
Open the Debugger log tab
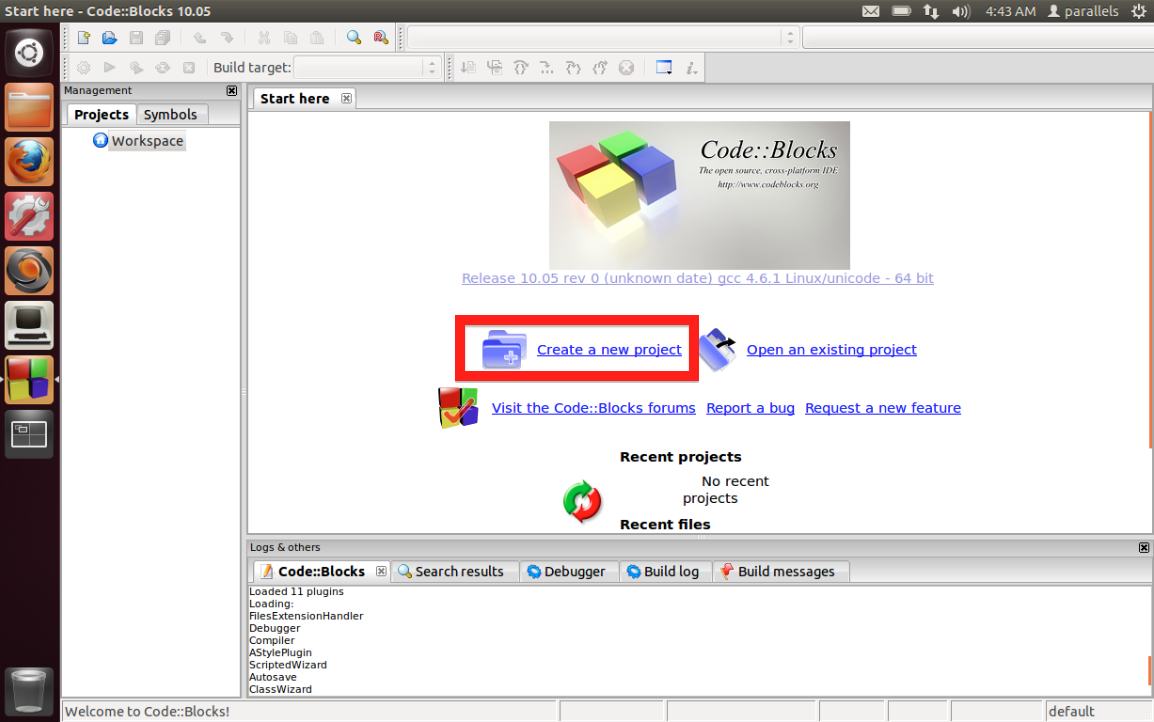tap(567, 571)
